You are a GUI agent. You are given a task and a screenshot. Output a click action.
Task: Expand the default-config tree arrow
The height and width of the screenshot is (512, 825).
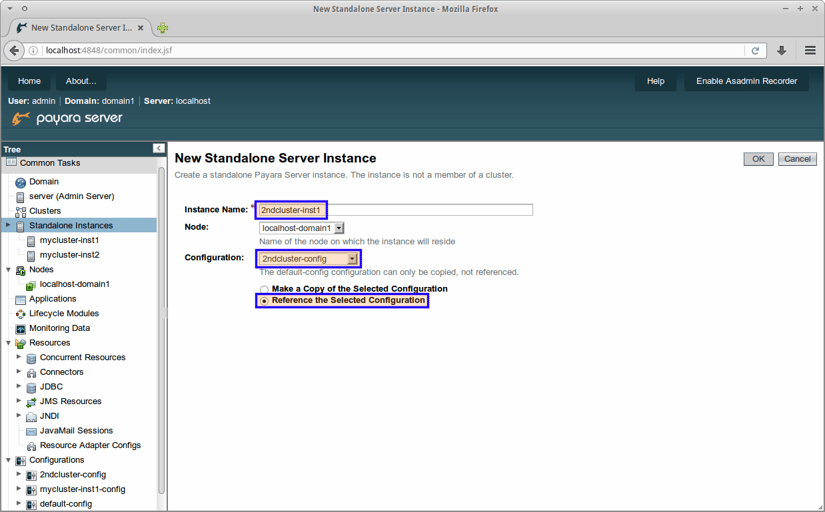pyautogui.click(x=19, y=503)
